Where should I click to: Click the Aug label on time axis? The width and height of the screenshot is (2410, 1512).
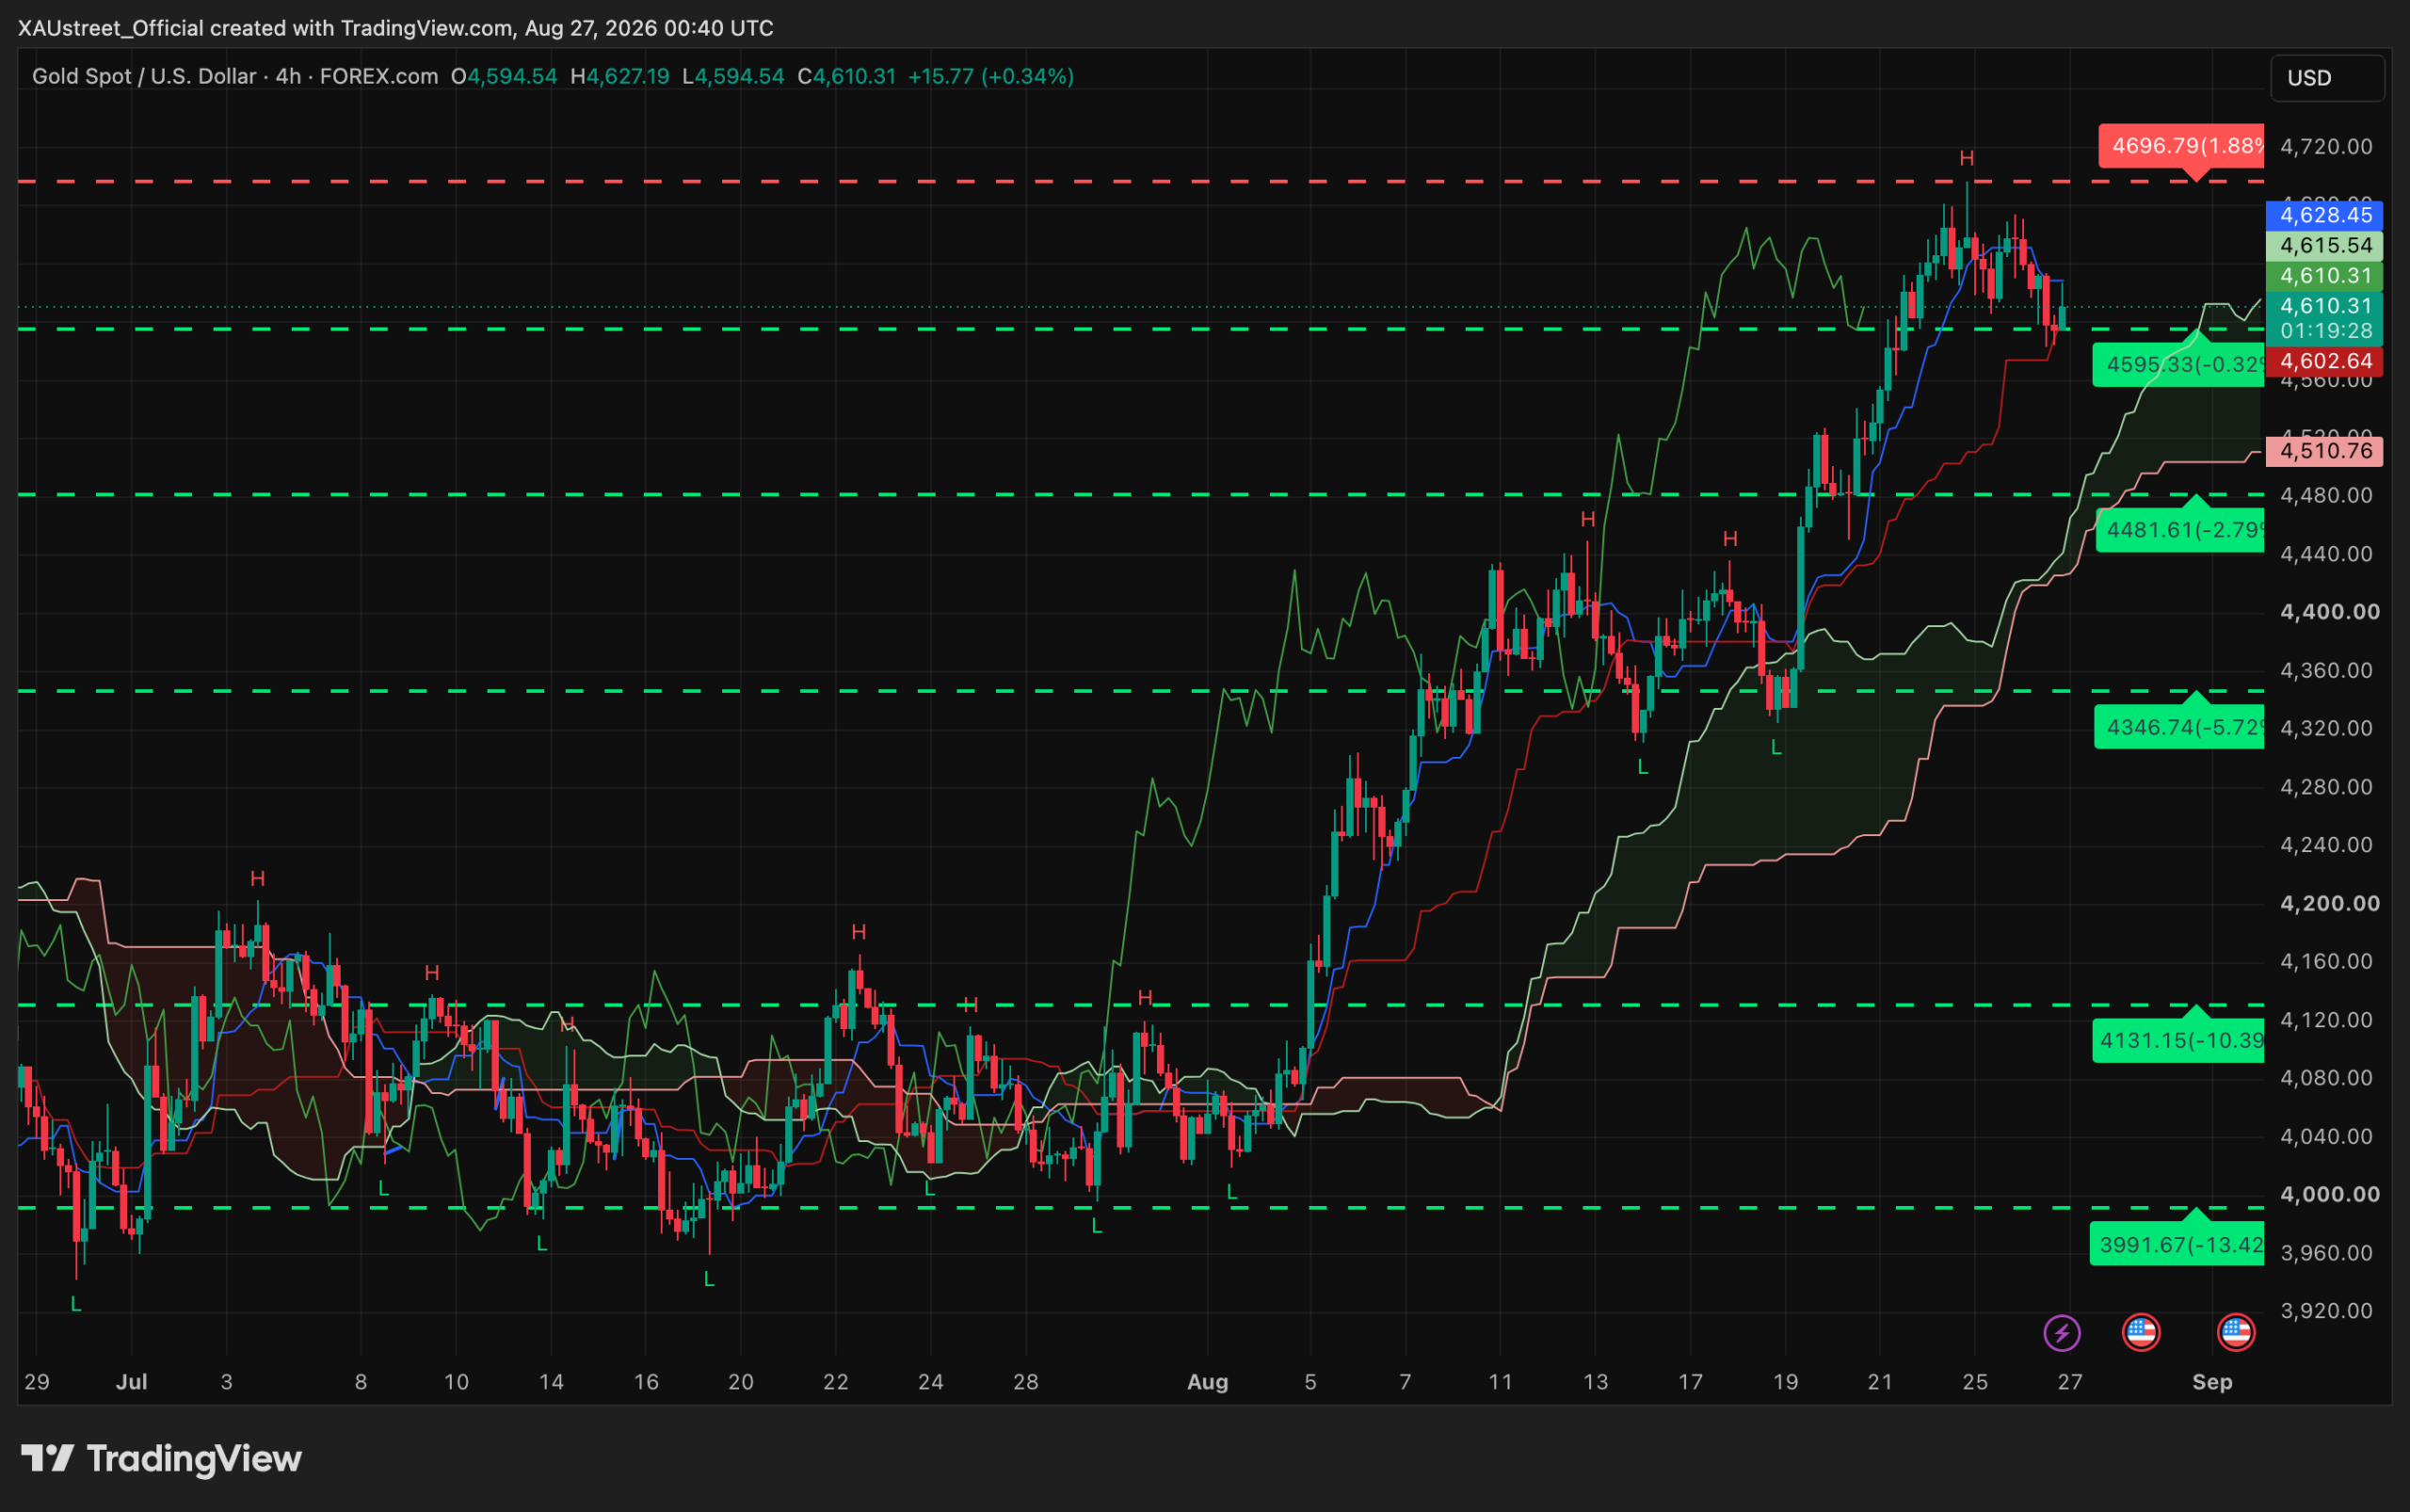[x=1207, y=1382]
